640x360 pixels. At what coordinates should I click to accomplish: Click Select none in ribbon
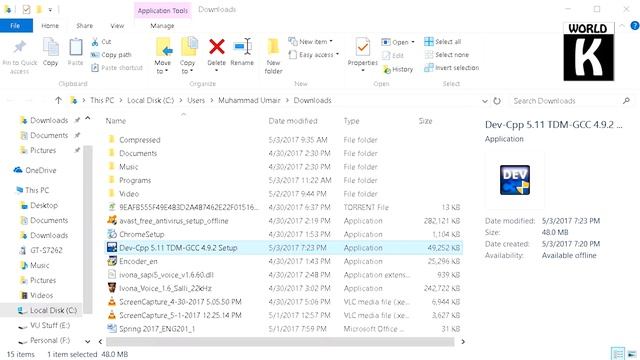point(447,55)
